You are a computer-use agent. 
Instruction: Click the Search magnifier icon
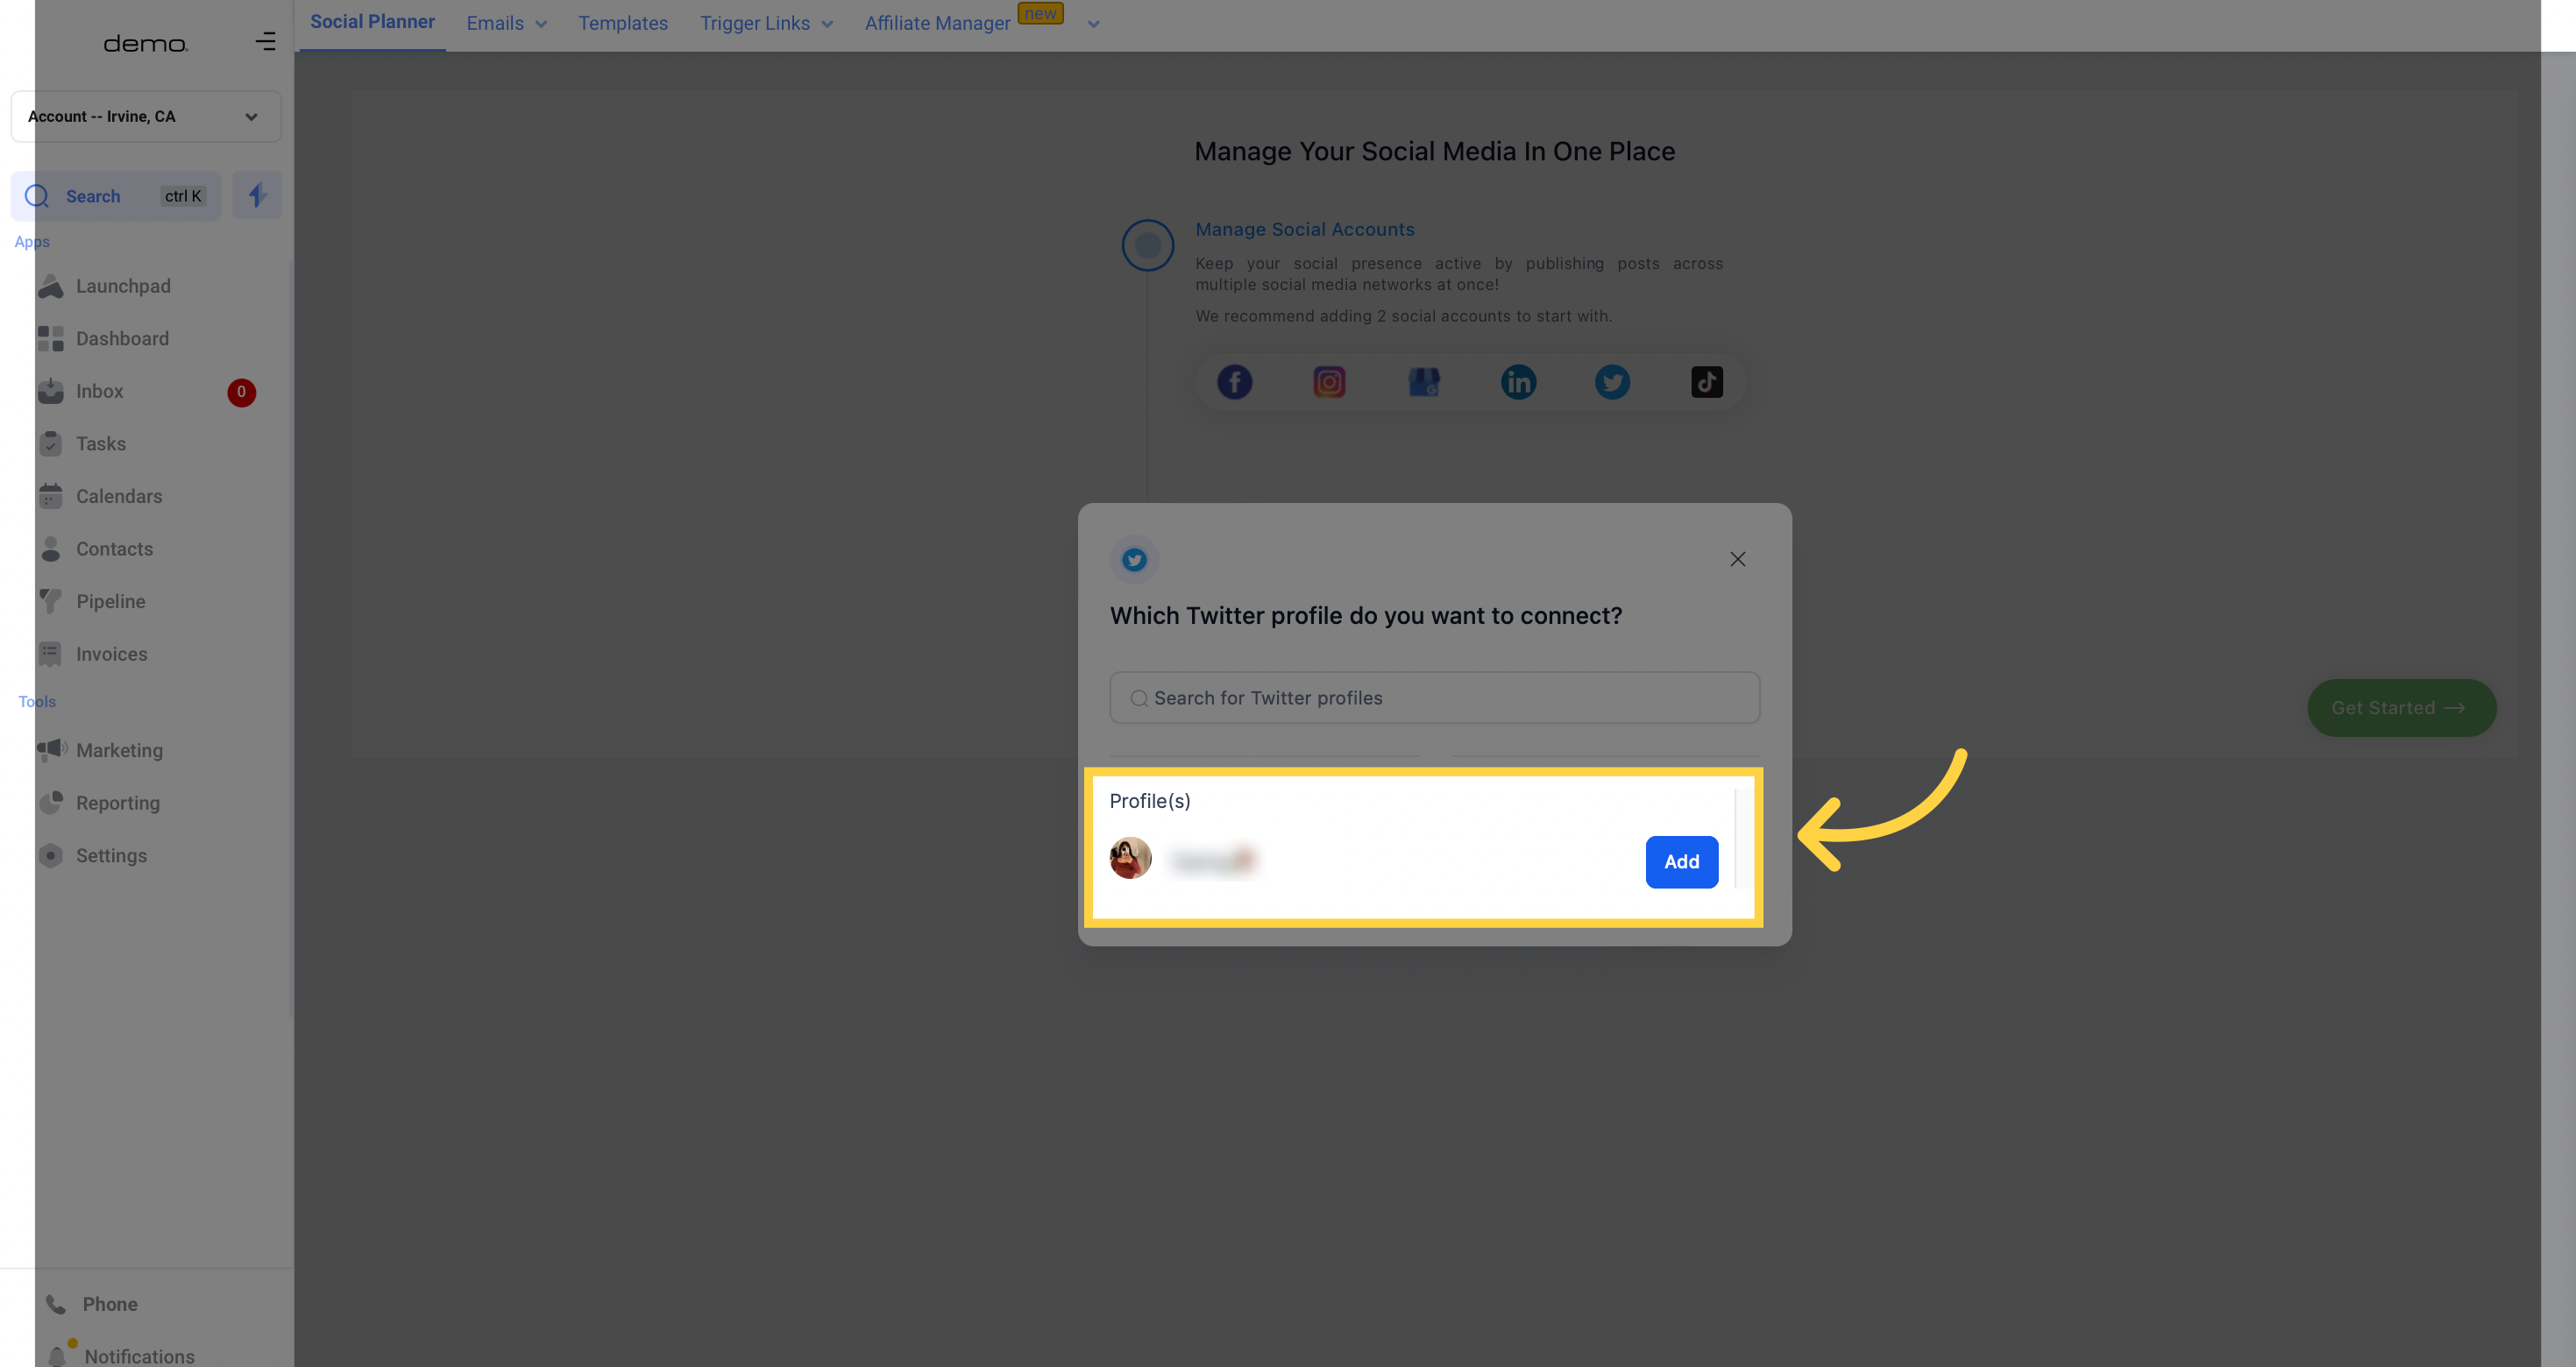tap(36, 195)
